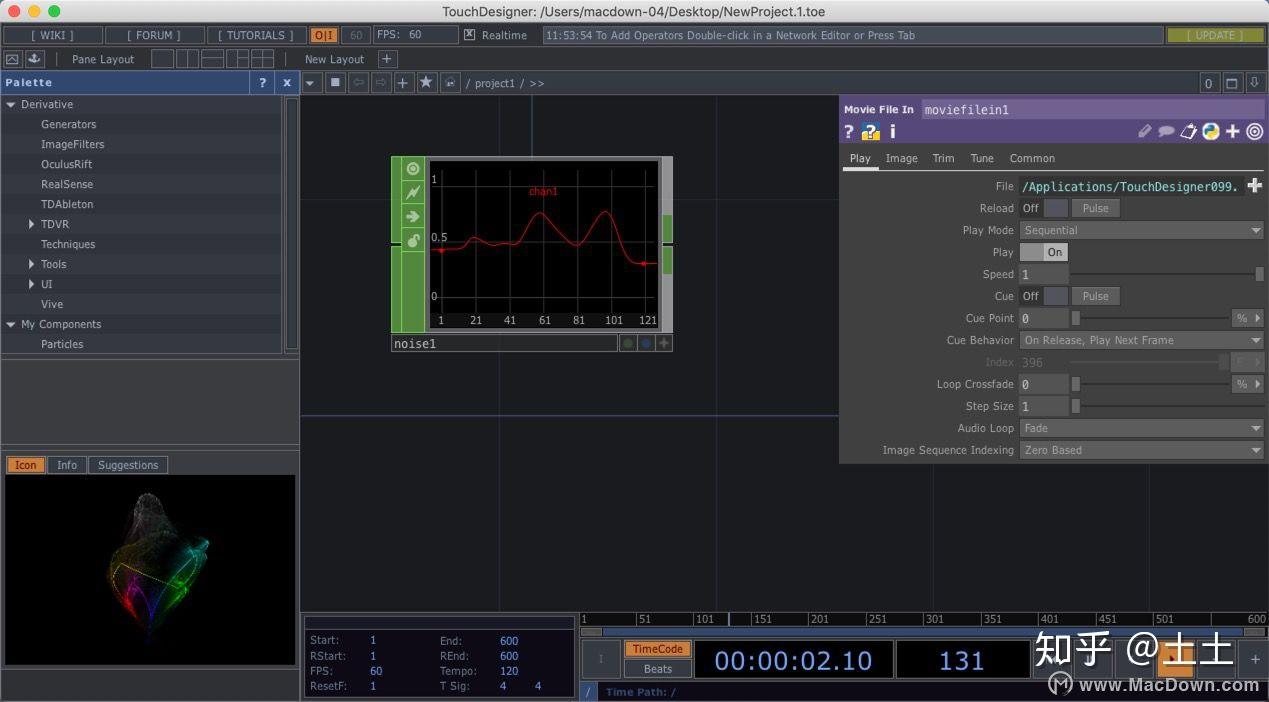This screenshot has height=702, width=1269.
Task: Go forward with the right arrow icon
Action: [381, 82]
